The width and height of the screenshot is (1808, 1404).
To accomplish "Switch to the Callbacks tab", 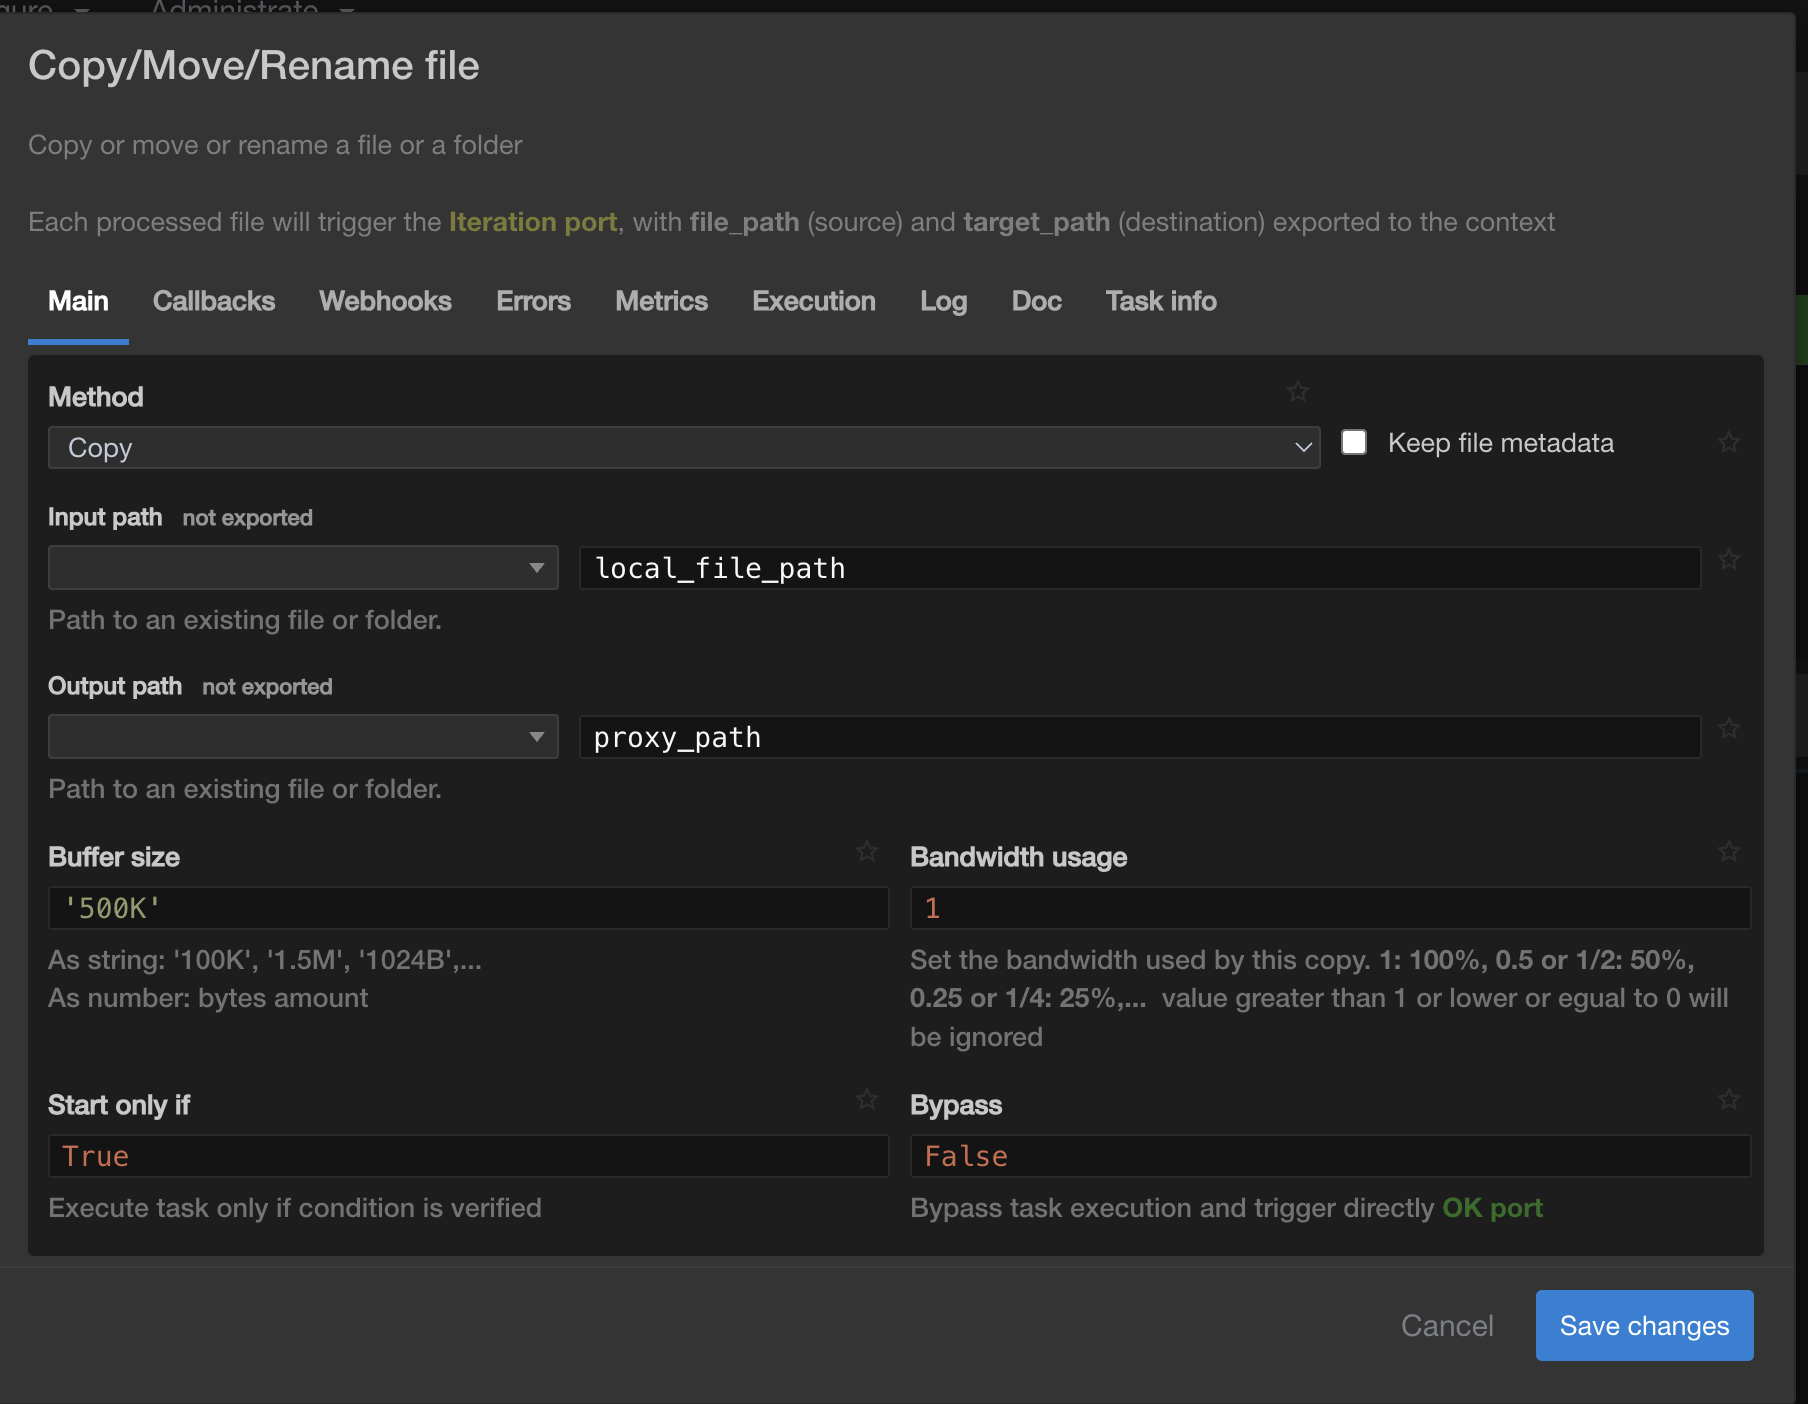I will (x=214, y=301).
